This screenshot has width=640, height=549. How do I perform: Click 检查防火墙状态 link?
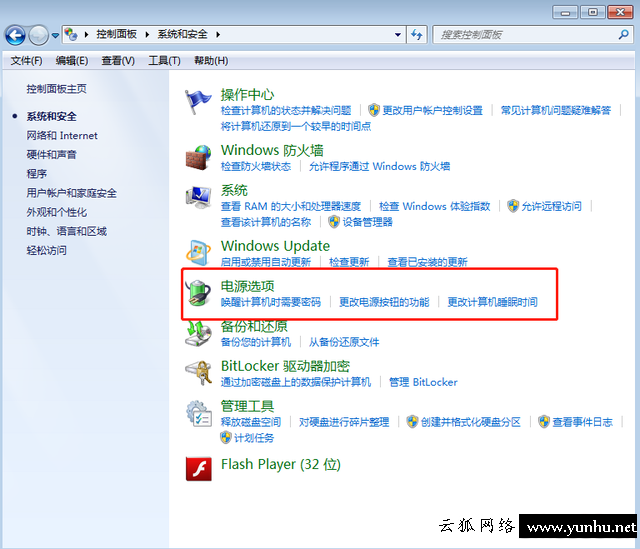click(256, 167)
